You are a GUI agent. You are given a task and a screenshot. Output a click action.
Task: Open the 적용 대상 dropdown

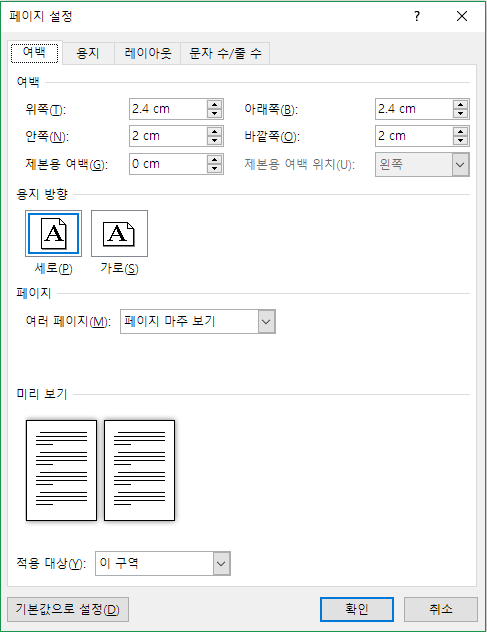click(x=163, y=563)
